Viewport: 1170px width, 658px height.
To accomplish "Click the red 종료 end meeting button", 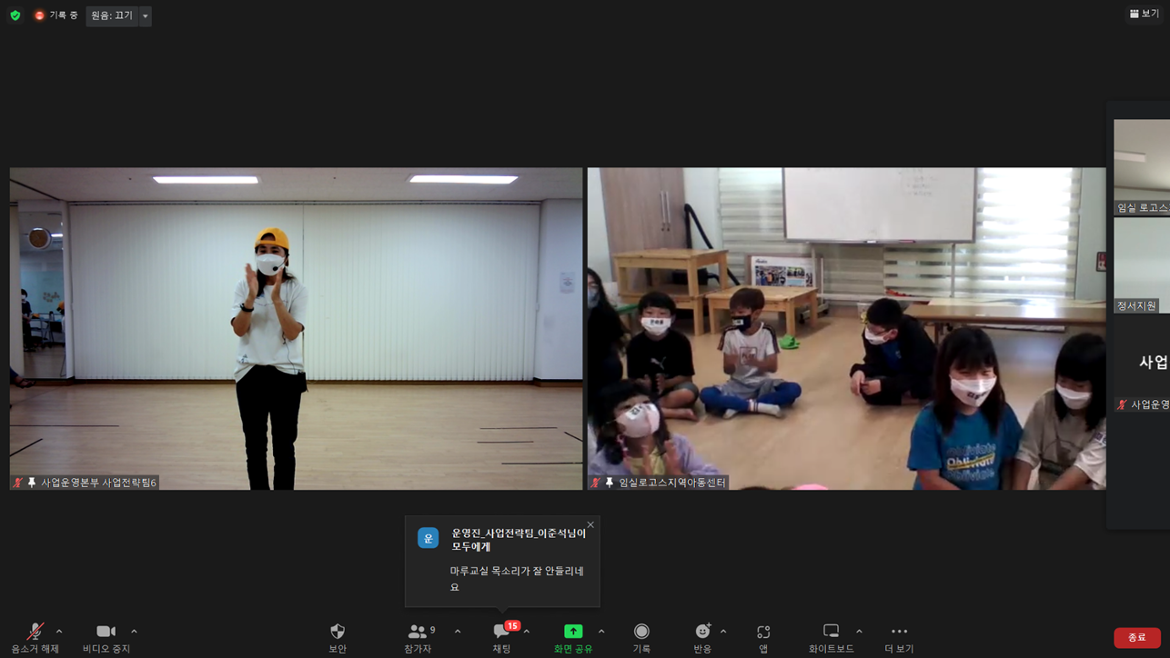I will pyautogui.click(x=1137, y=638).
